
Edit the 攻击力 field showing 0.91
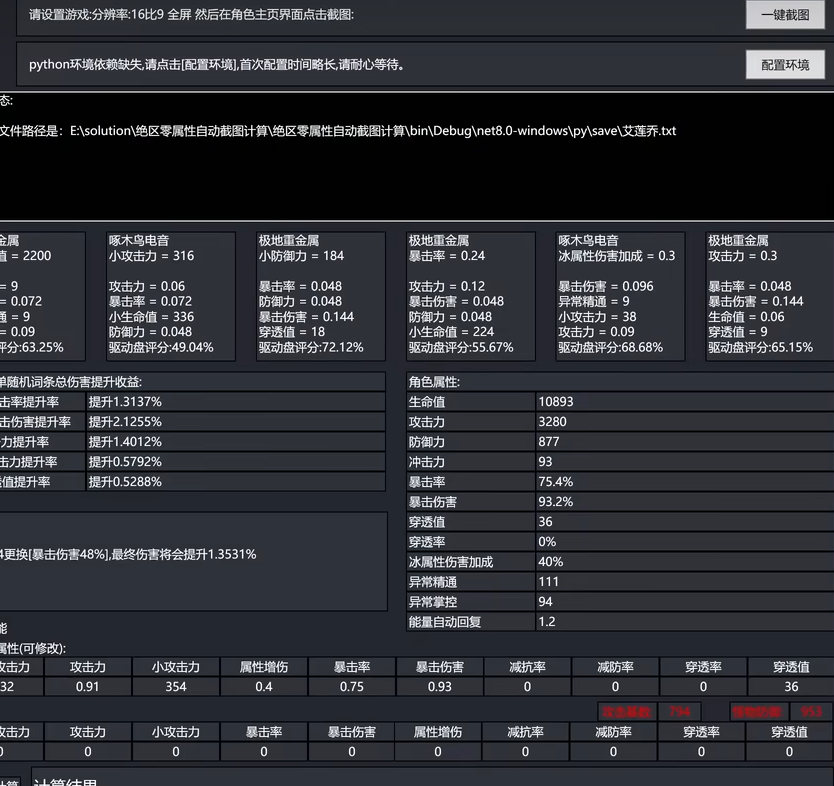(88, 687)
